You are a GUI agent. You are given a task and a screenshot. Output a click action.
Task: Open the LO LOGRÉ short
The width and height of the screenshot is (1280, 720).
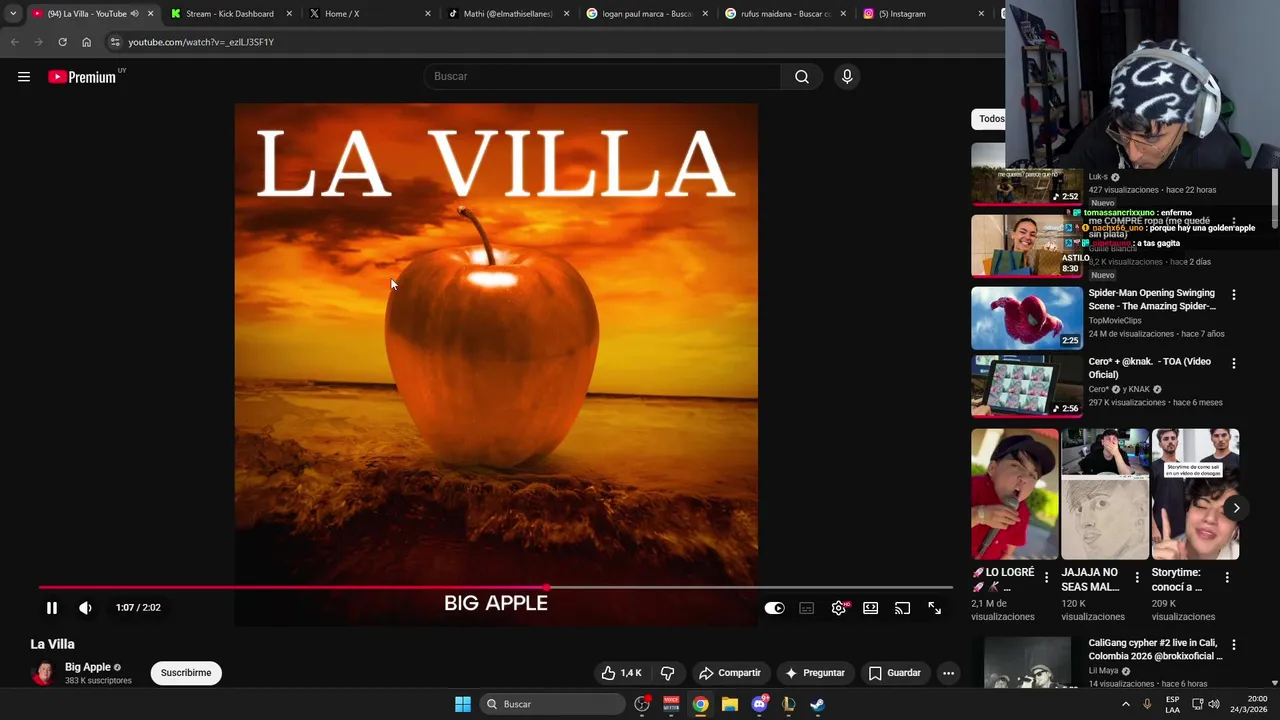click(x=1014, y=494)
